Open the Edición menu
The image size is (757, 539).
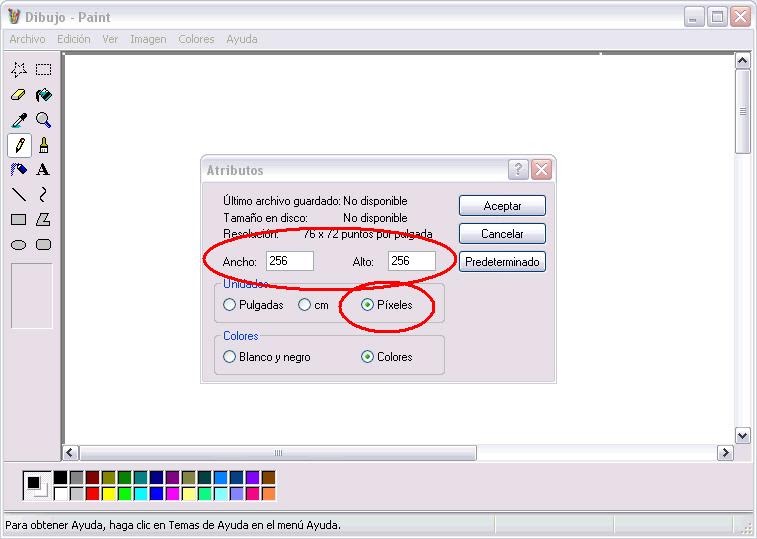(74, 39)
